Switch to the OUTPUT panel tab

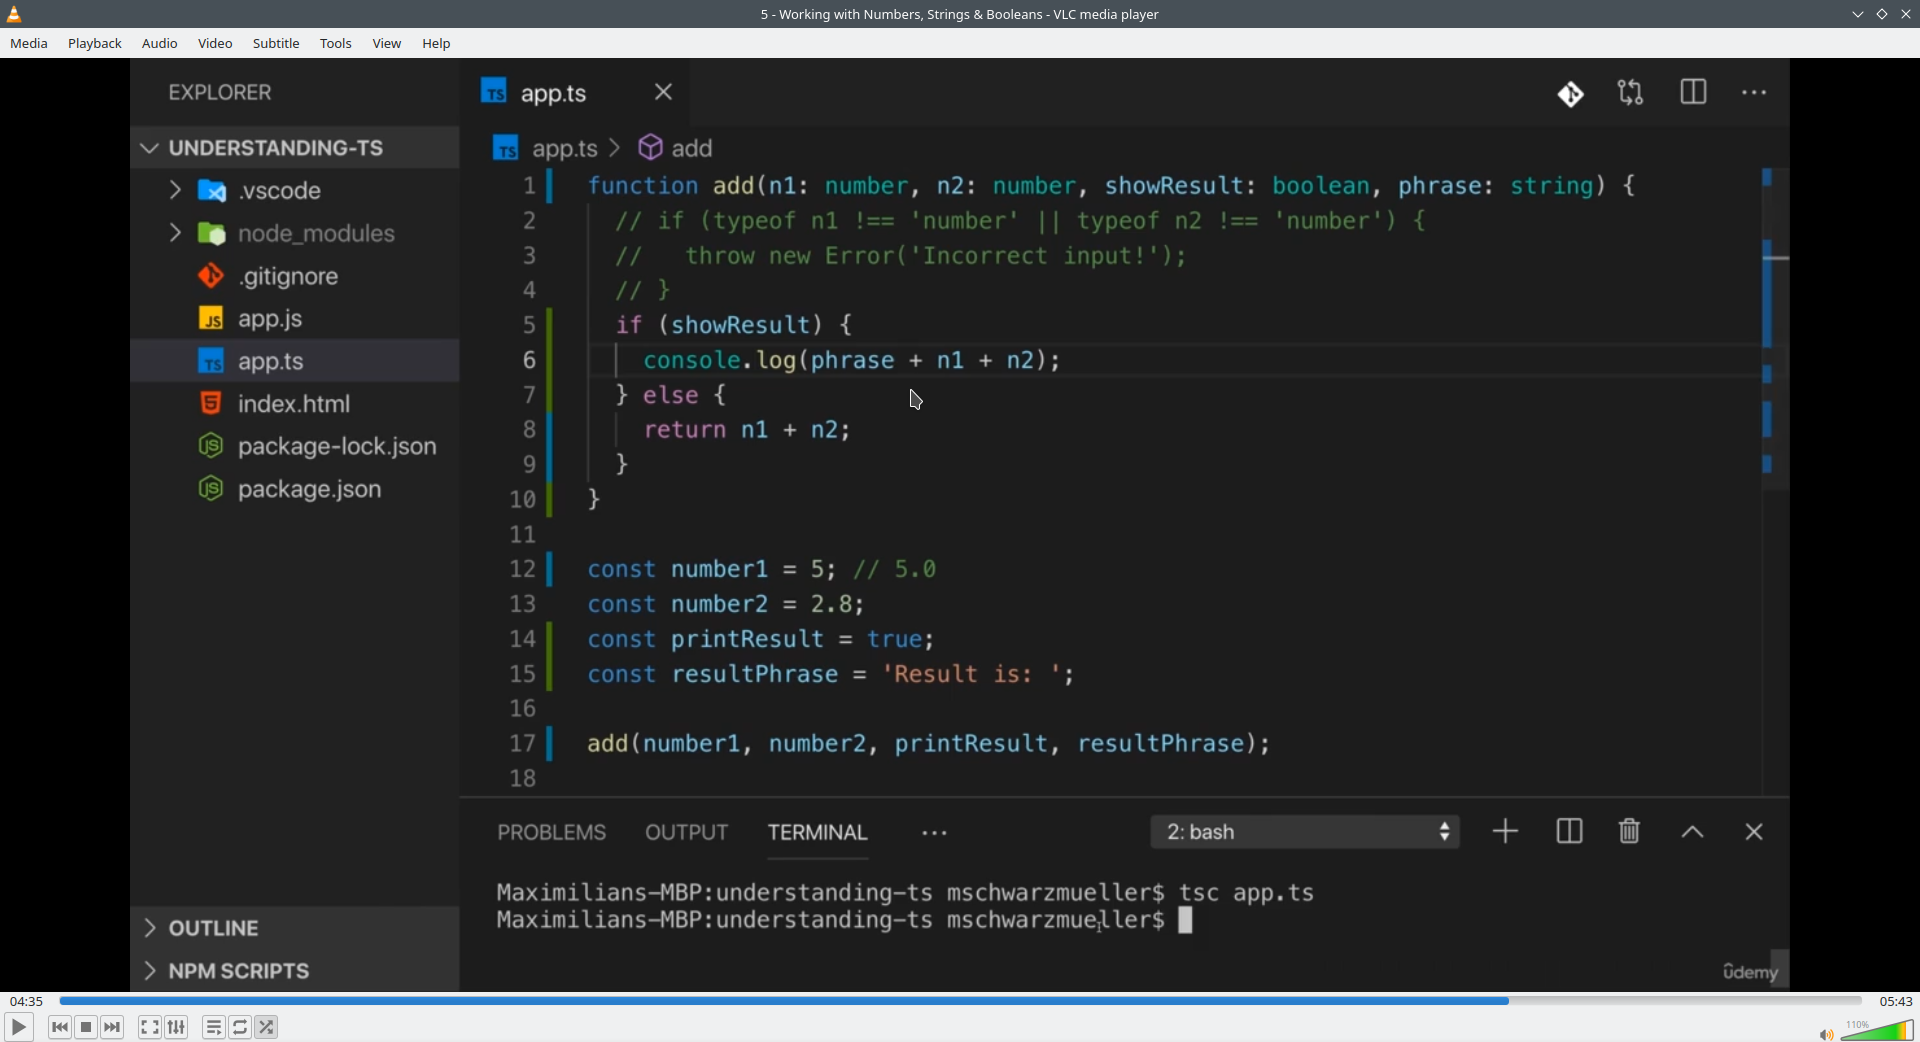(x=687, y=832)
